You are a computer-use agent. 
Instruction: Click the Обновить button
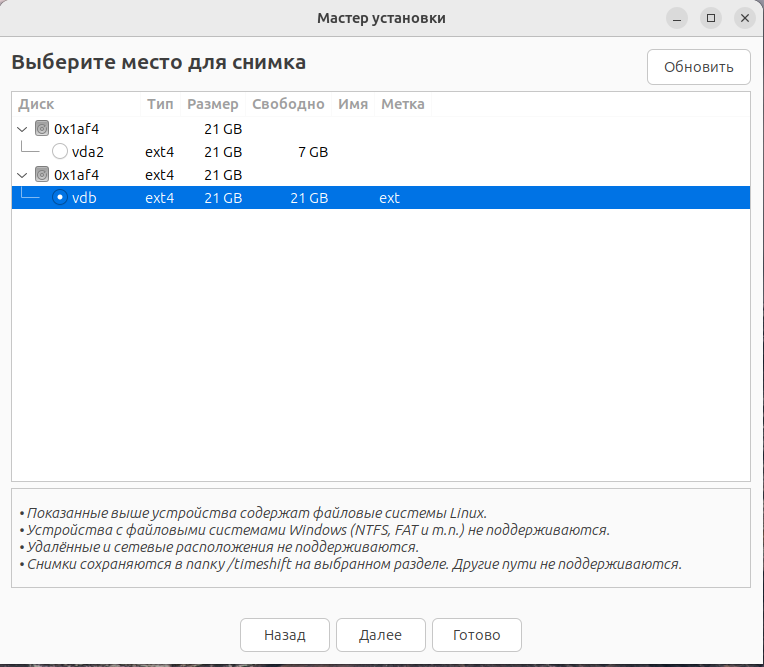[699, 67]
